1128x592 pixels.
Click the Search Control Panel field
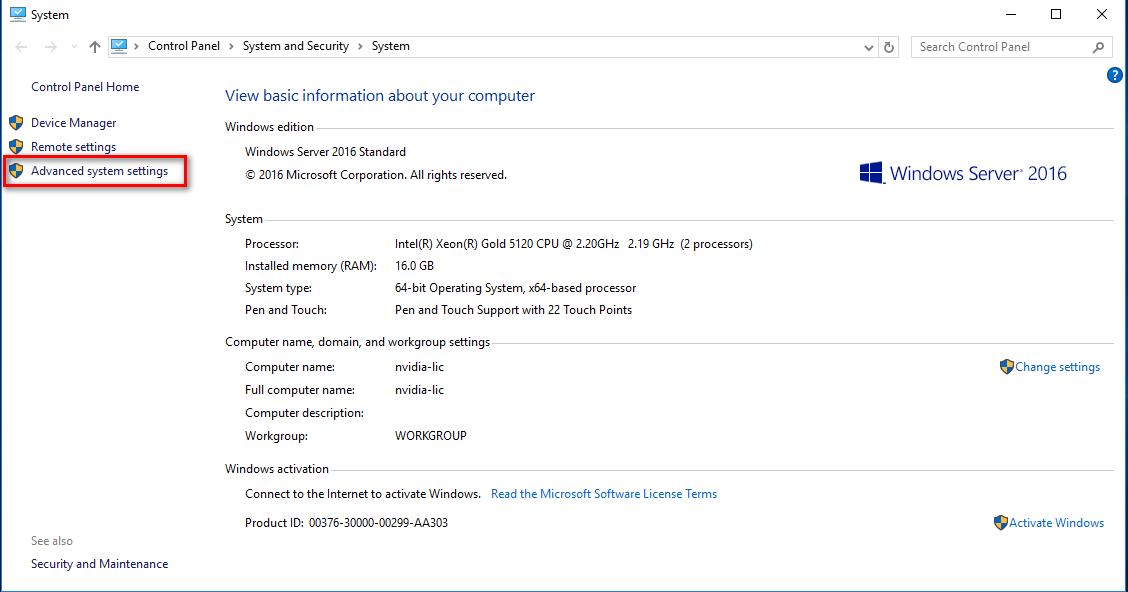tap(1000, 47)
